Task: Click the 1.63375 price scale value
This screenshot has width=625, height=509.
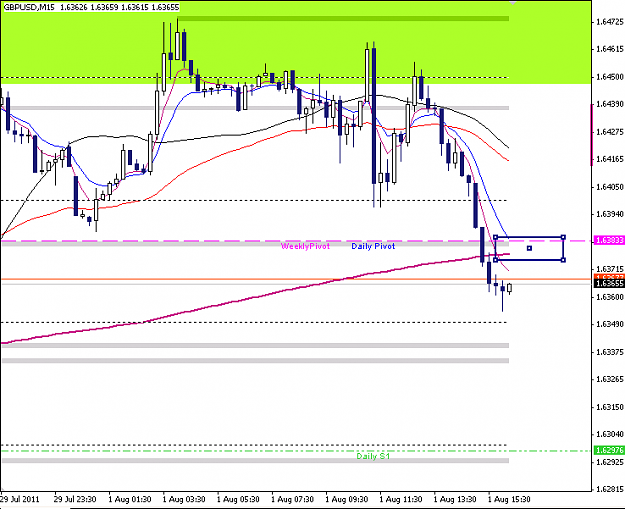Action: [x=610, y=352]
